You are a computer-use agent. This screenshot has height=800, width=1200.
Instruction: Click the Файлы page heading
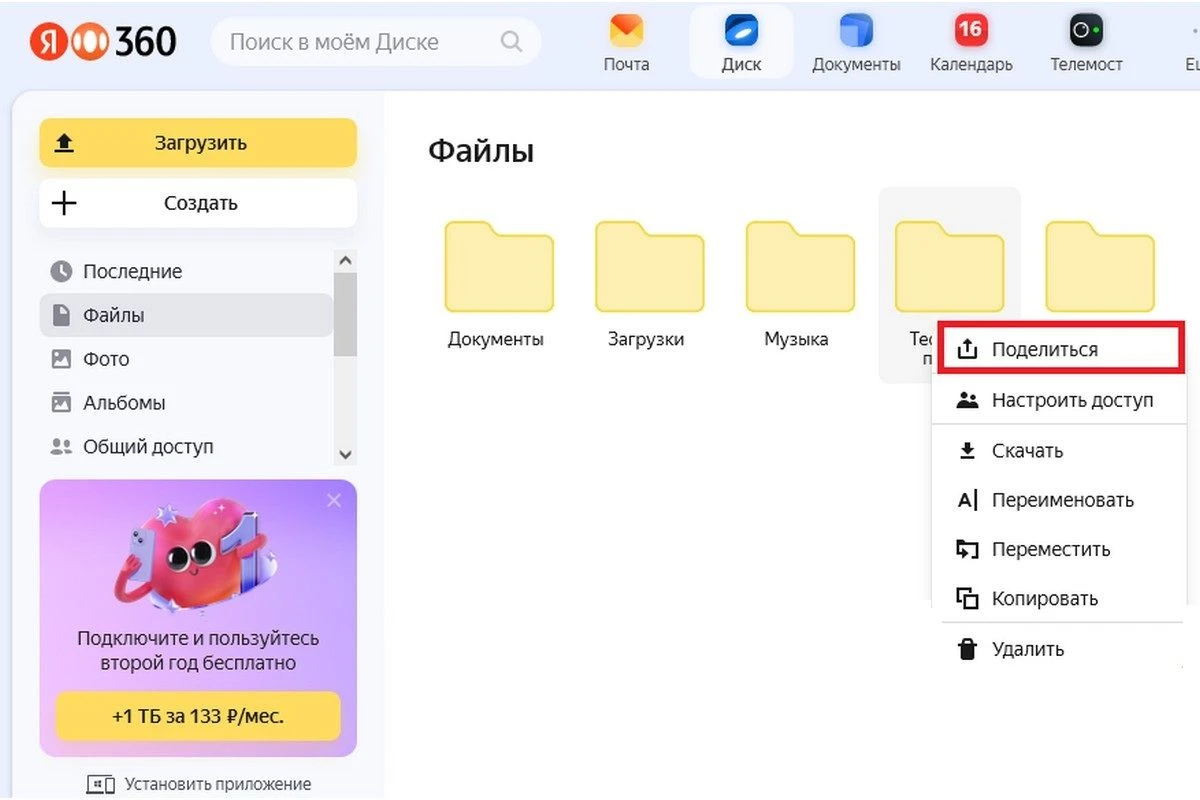pyautogui.click(x=481, y=151)
